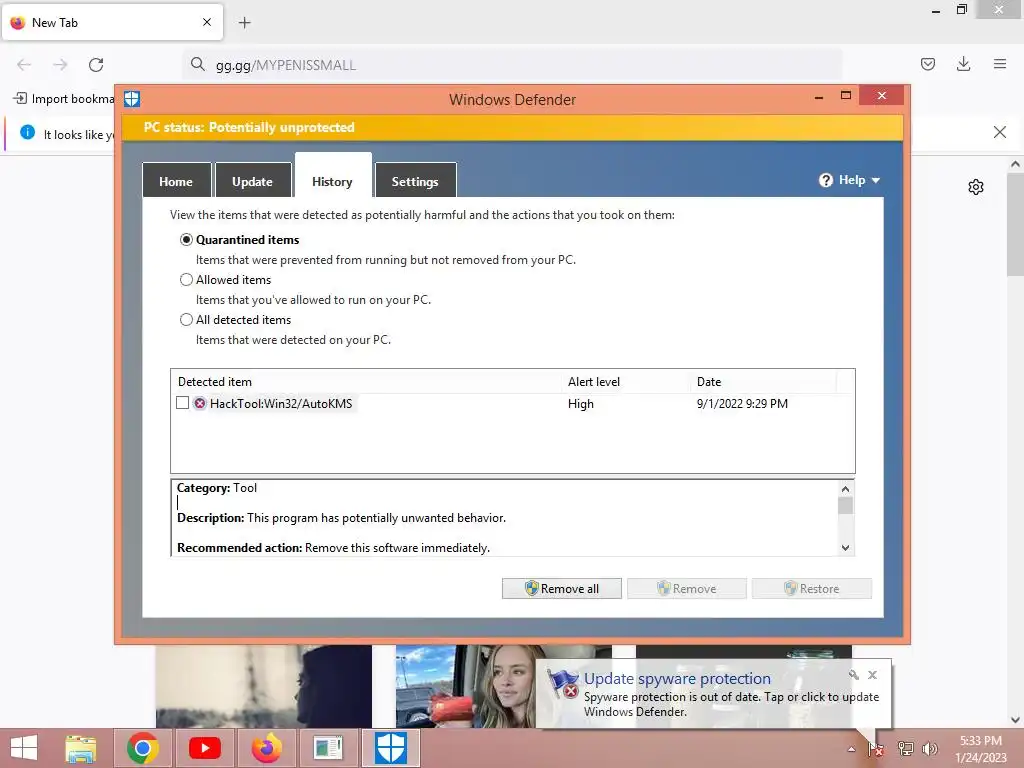Screen dimensions: 1024x768
Task: Click details pane scrollbar thumb
Action: click(x=845, y=505)
